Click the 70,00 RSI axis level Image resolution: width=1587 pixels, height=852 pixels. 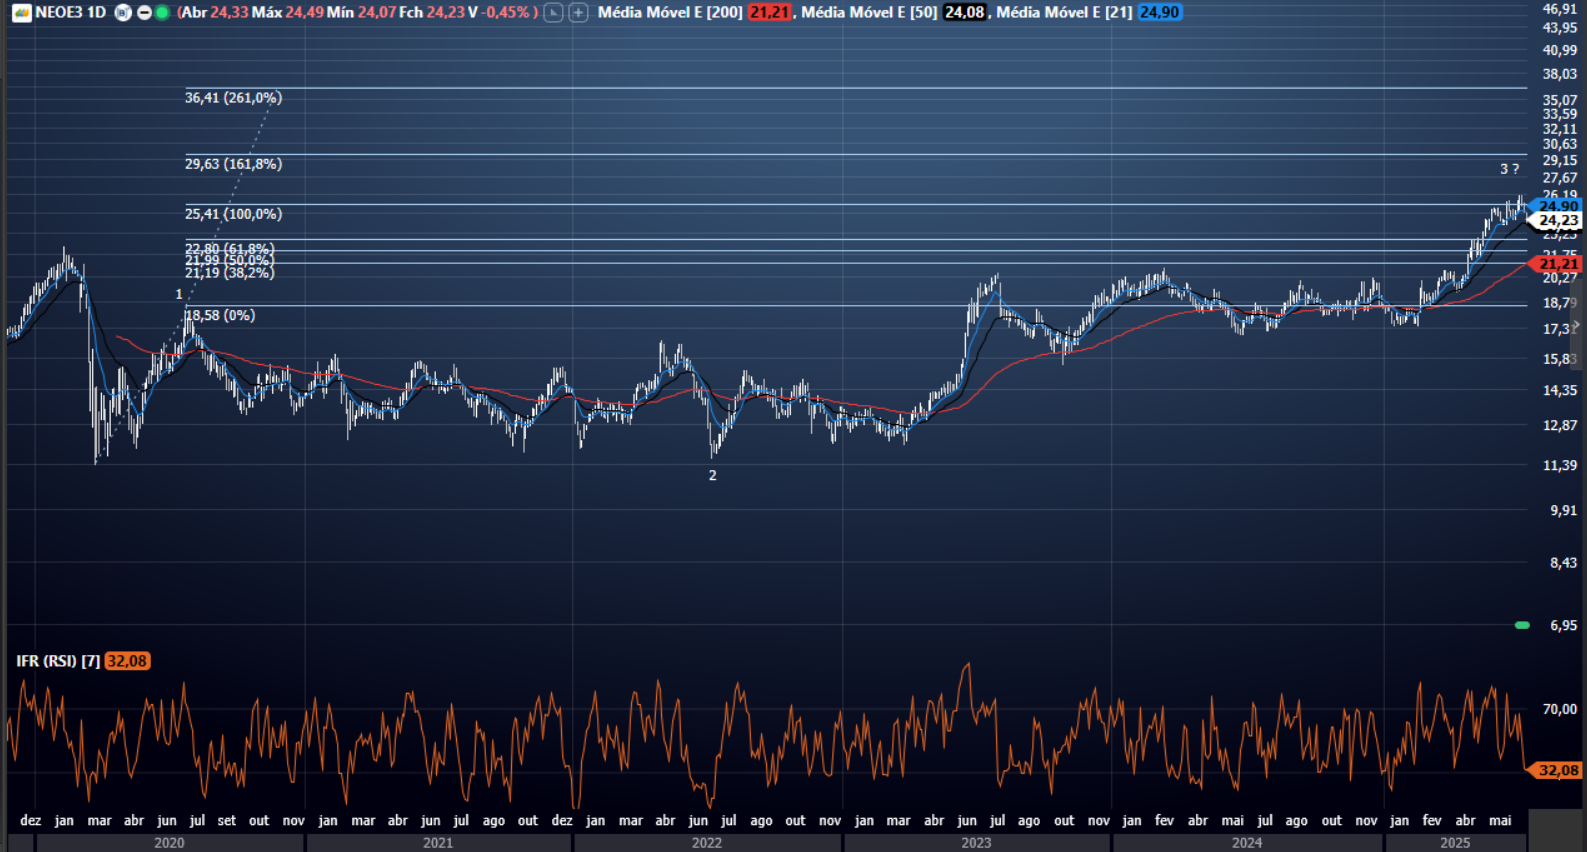pyautogui.click(x=1559, y=709)
